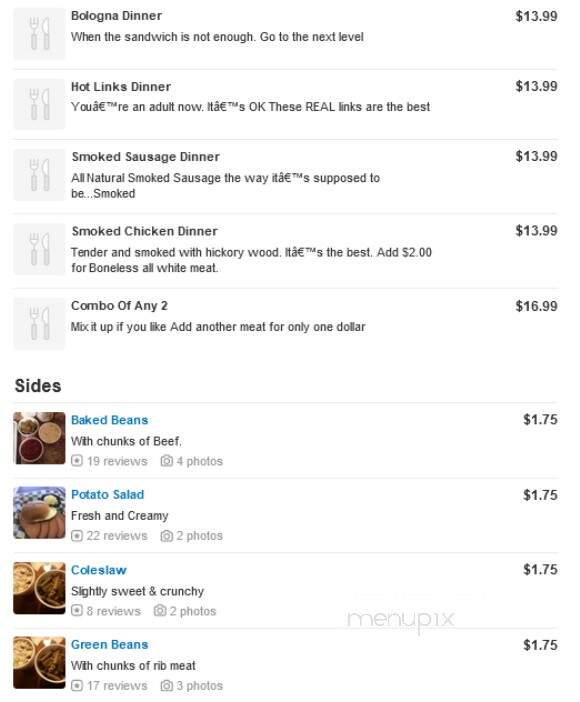Open the Coleslaw item link
The width and height of the screenshot is (580, 702).
99,570
